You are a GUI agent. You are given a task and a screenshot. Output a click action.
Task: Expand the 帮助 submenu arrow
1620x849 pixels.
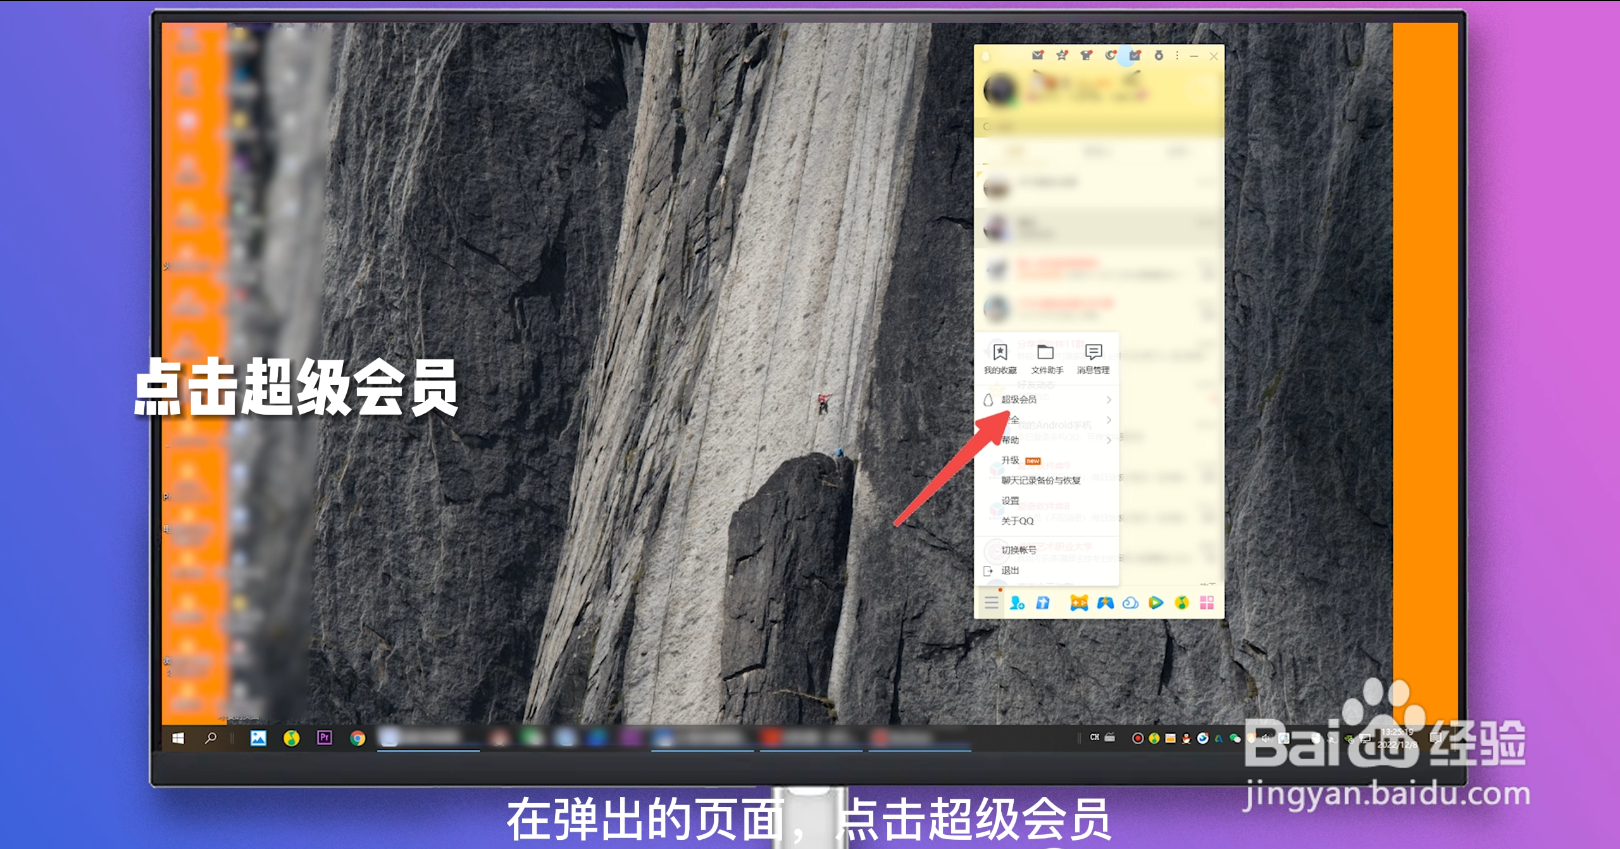[1109, 440]
